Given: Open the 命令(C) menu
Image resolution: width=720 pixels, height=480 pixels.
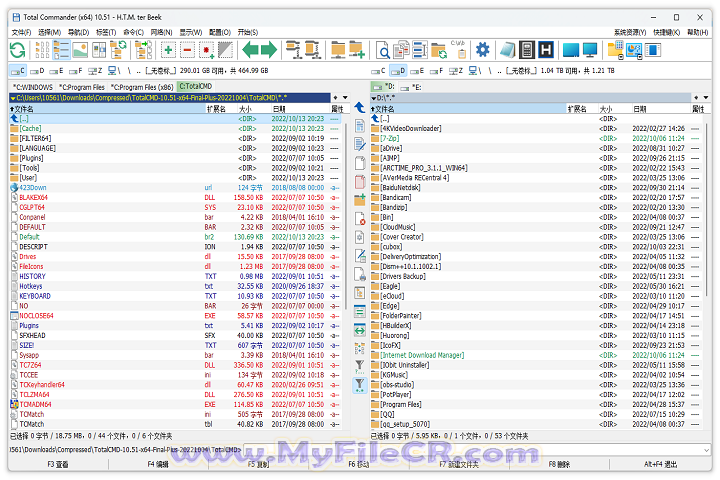Looking at the screenshot, I should tap(133, 32).
